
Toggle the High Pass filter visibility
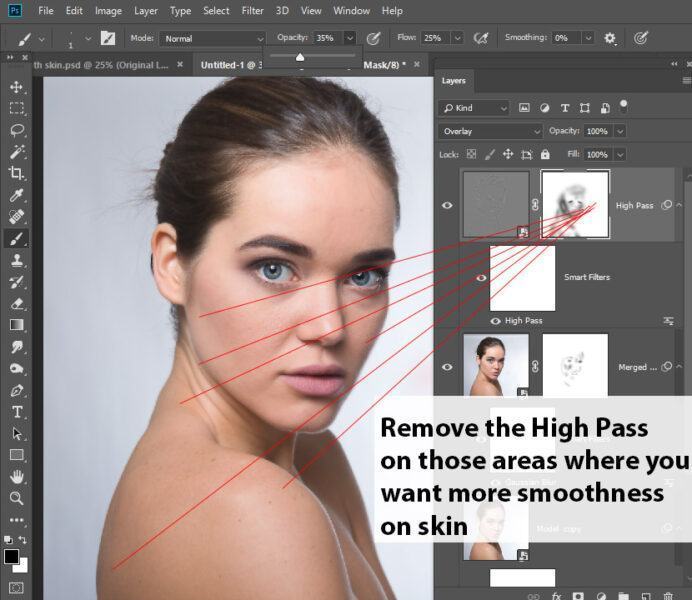(x=496, y=321)
